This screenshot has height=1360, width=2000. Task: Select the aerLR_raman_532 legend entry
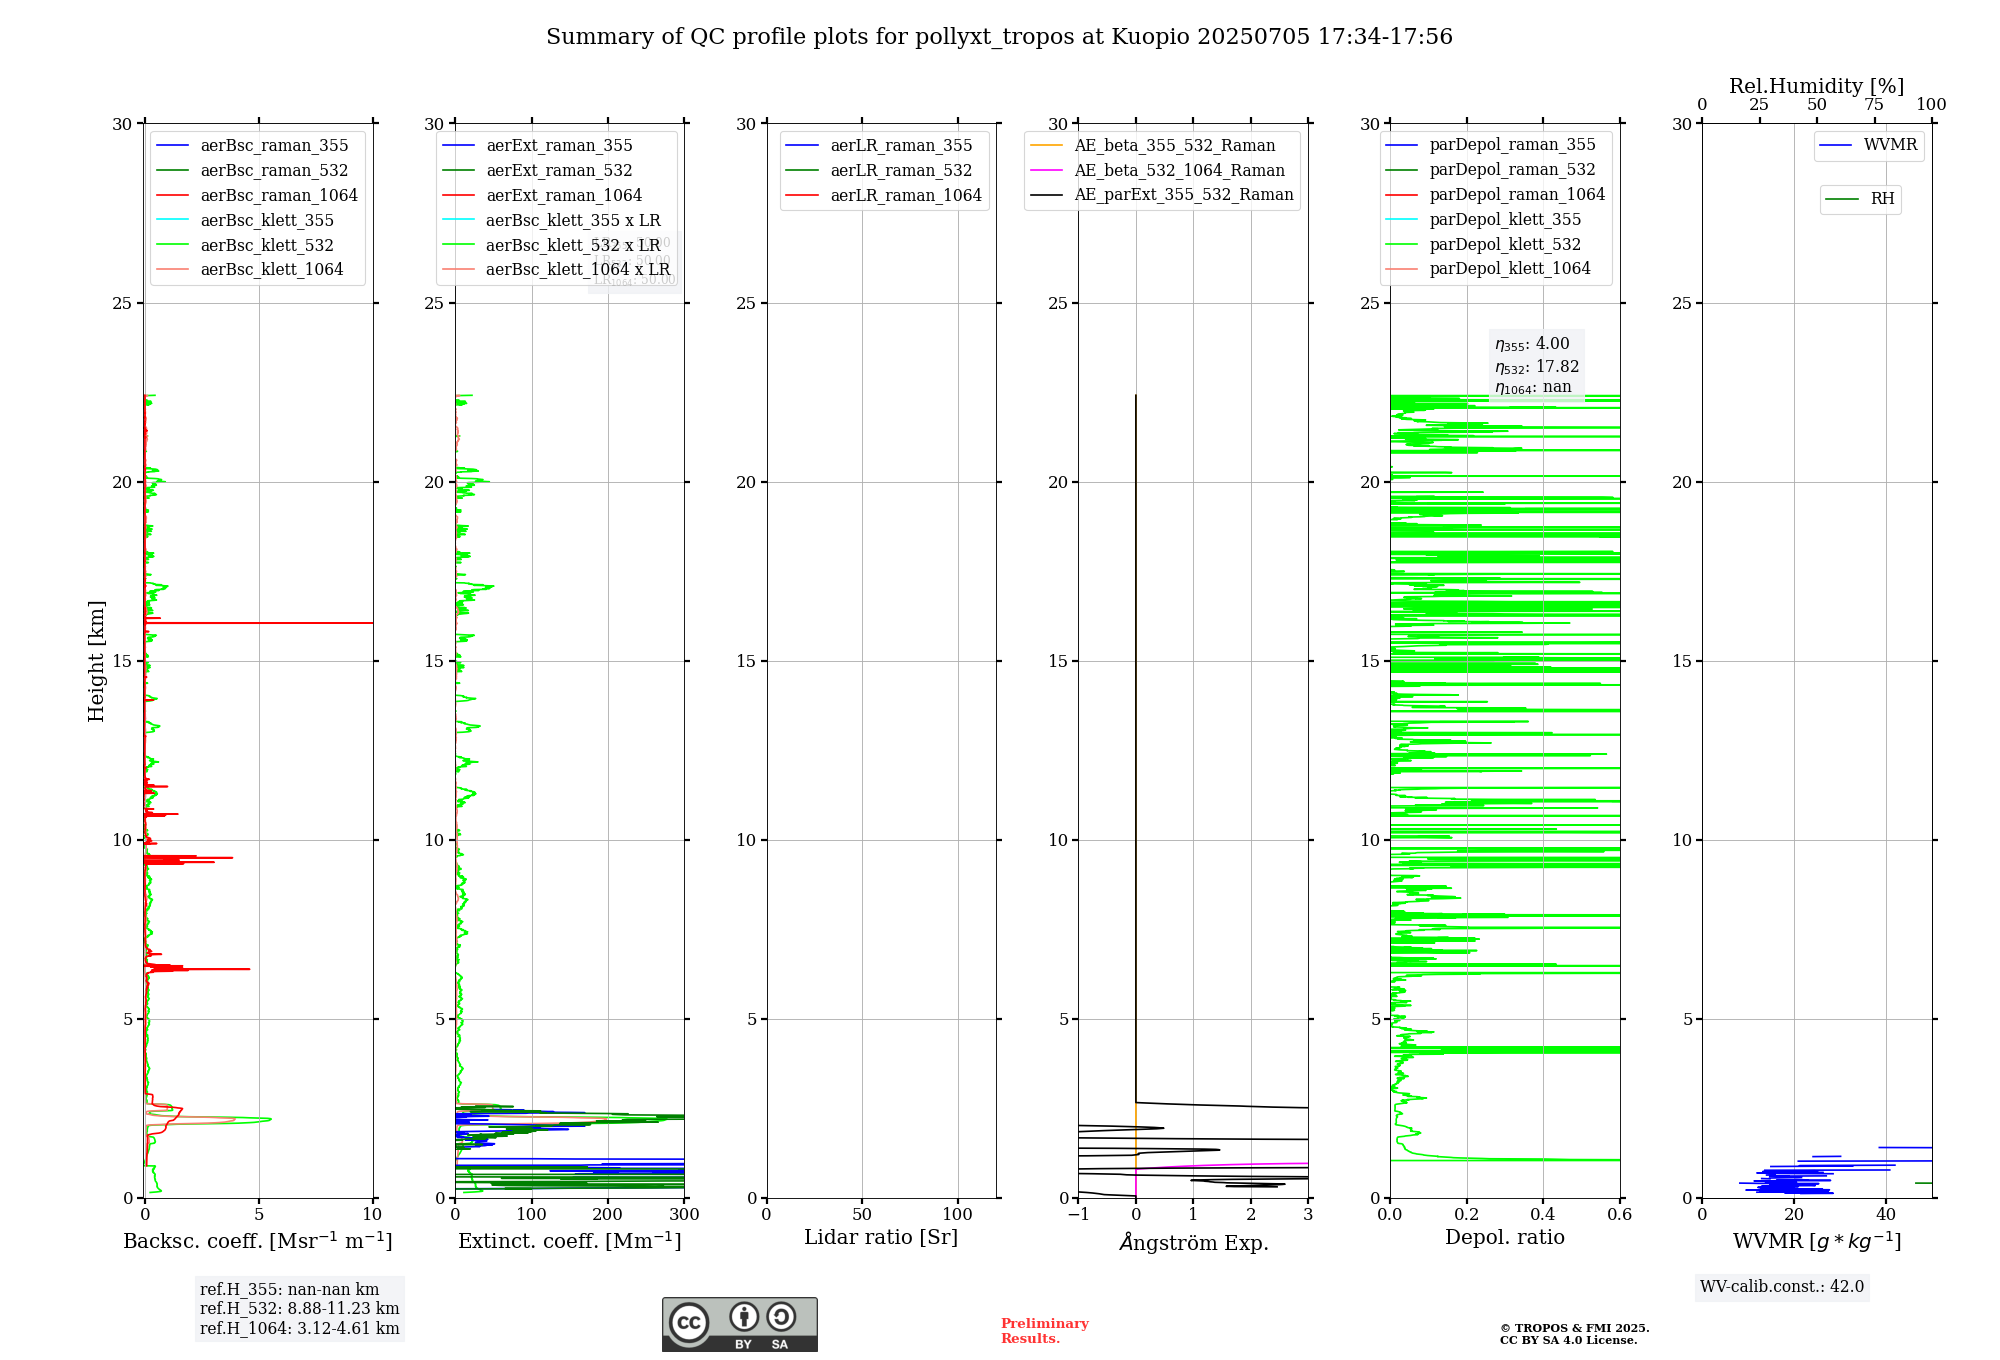tap(900, 171)
